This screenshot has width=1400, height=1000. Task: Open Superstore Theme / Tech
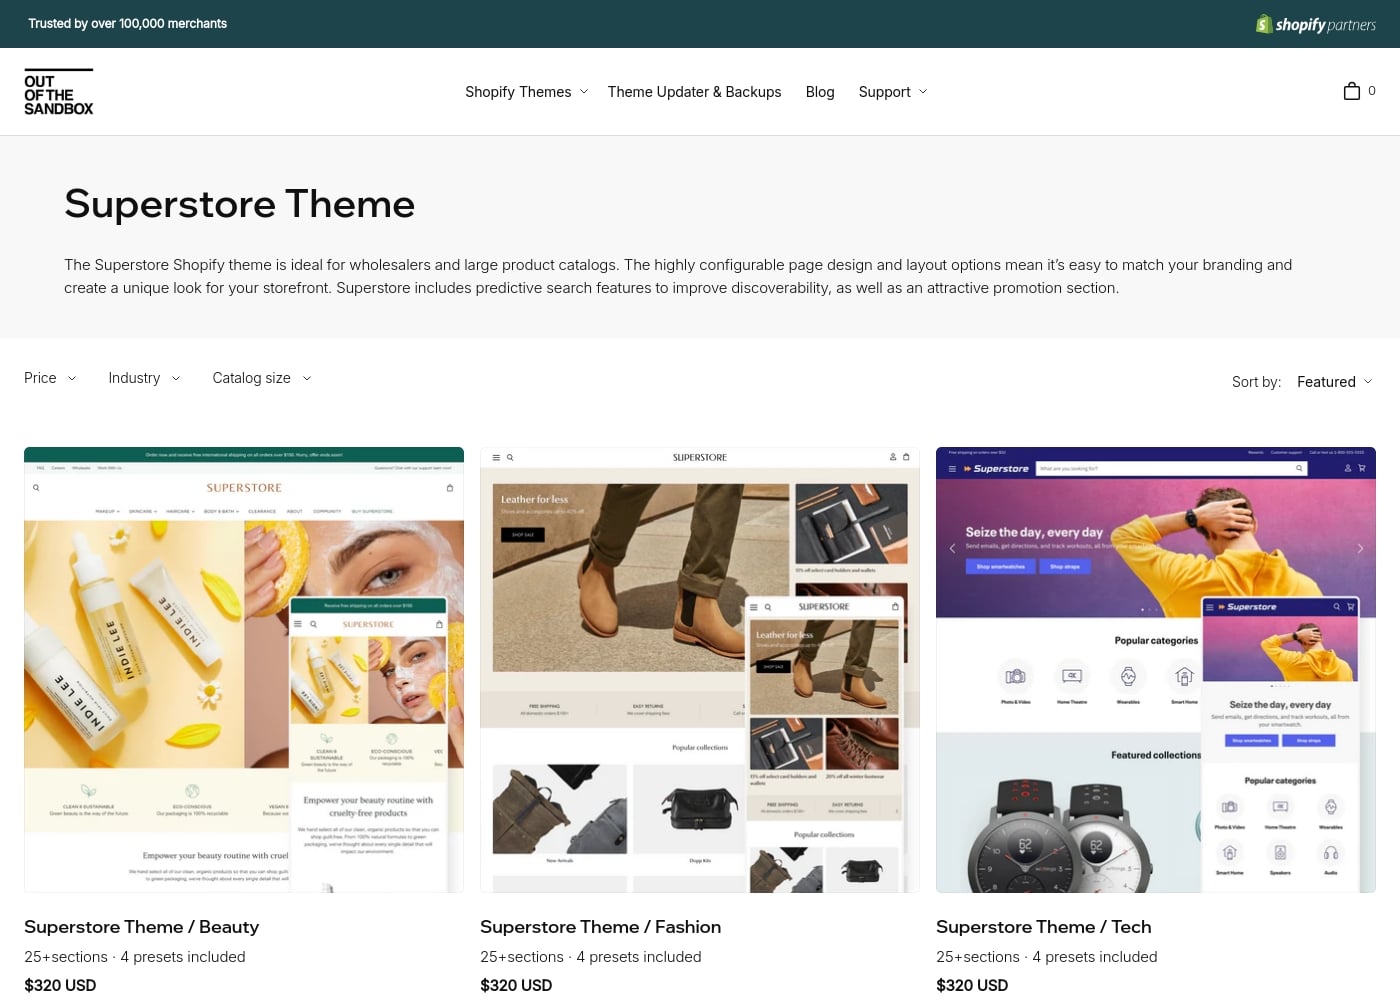pos(1043,927)
